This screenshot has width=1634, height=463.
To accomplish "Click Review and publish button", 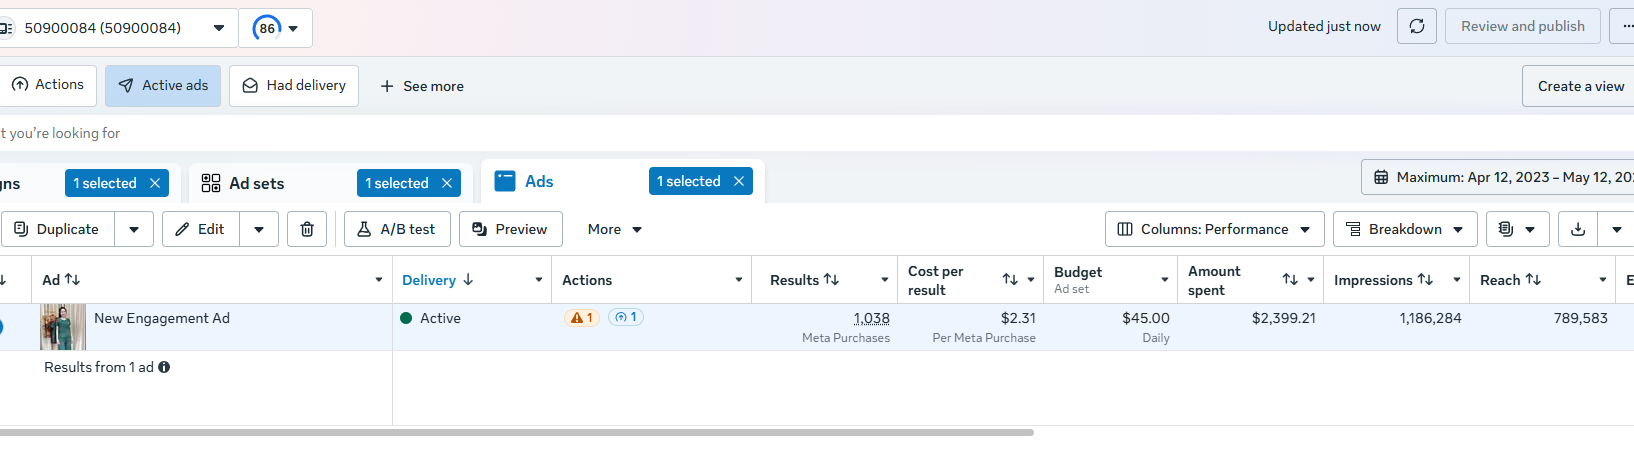I will (1523, 26).
